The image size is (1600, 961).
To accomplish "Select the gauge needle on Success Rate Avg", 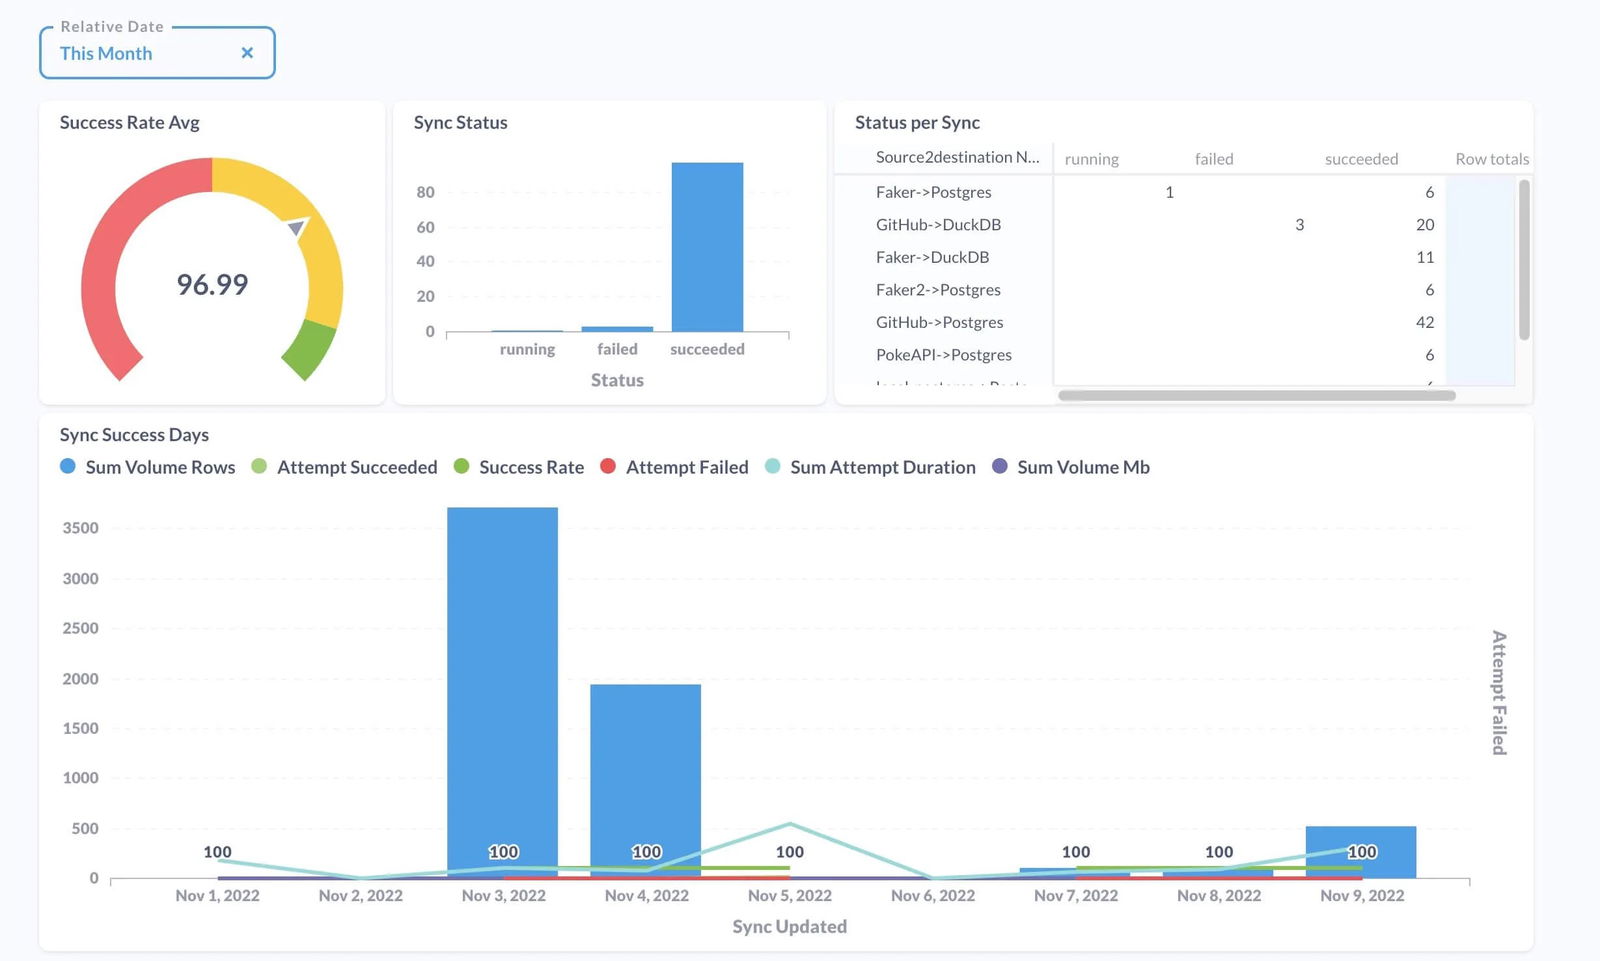I will tap(297, 228).
